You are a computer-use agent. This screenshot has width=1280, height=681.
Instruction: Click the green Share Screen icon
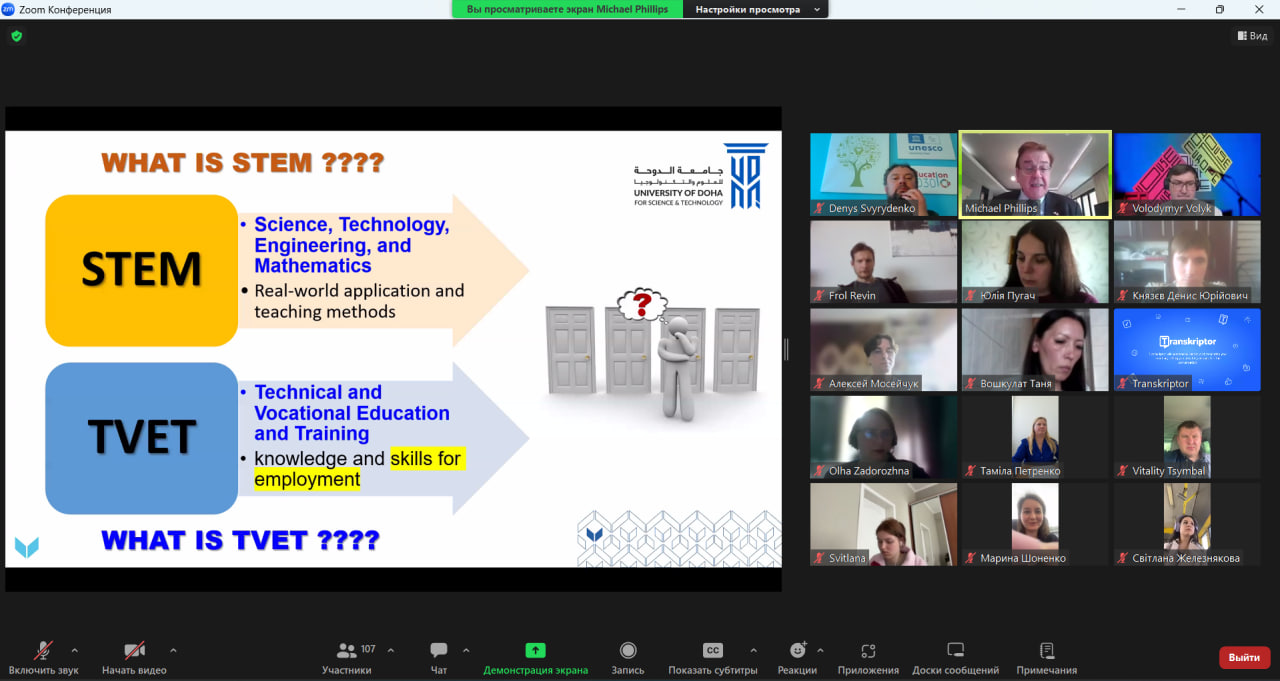(x=535, y=651)
